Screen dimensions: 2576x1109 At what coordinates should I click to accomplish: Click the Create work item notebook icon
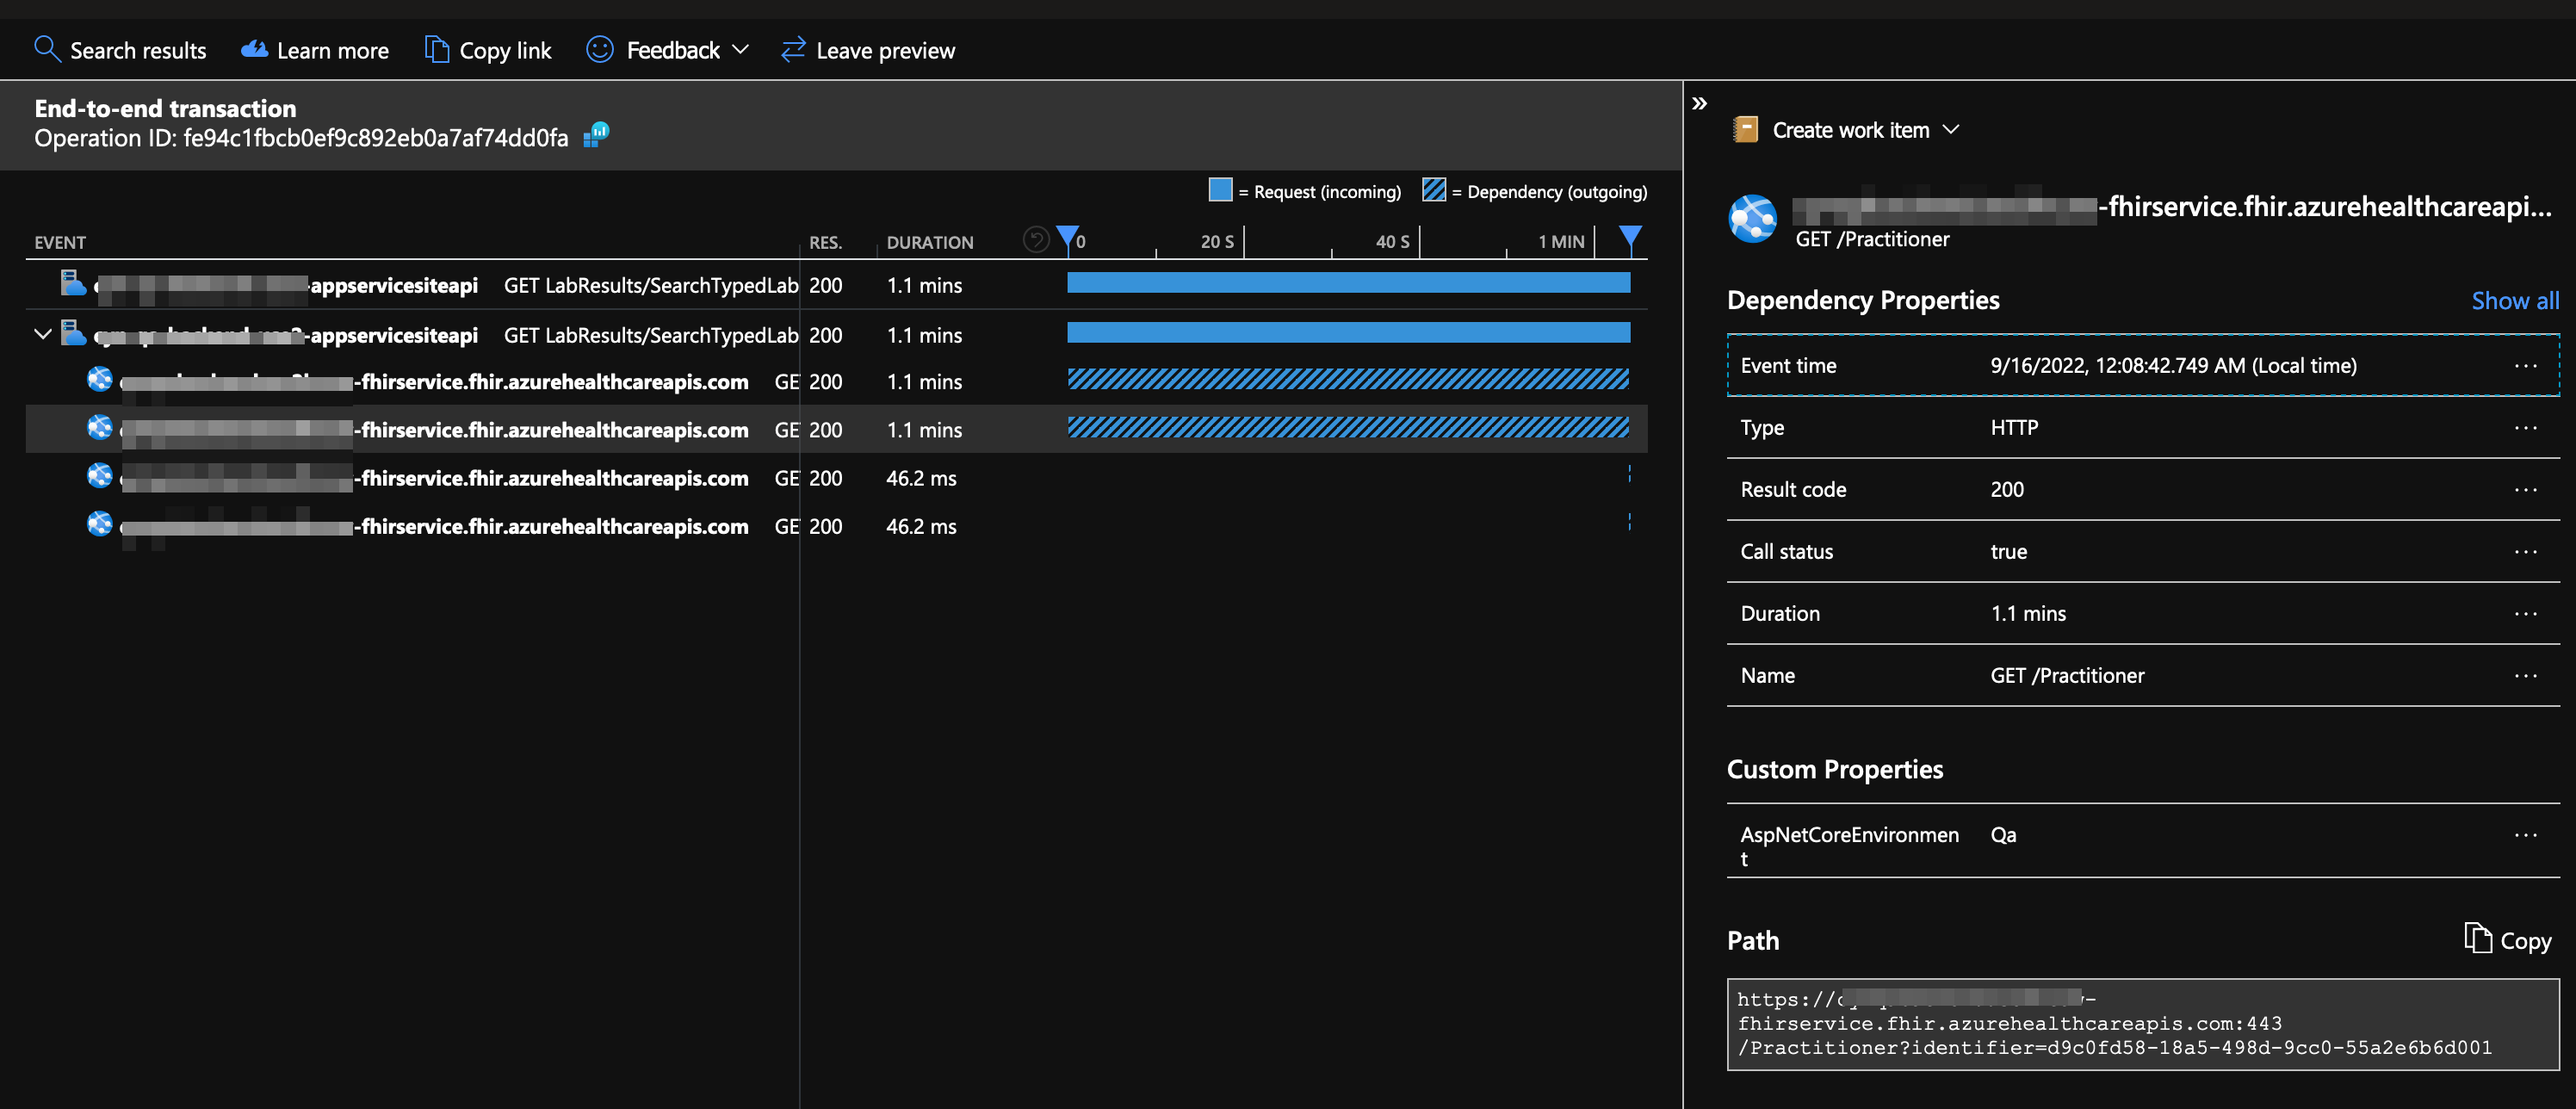pyautogui.click(x=1746, y=130)
